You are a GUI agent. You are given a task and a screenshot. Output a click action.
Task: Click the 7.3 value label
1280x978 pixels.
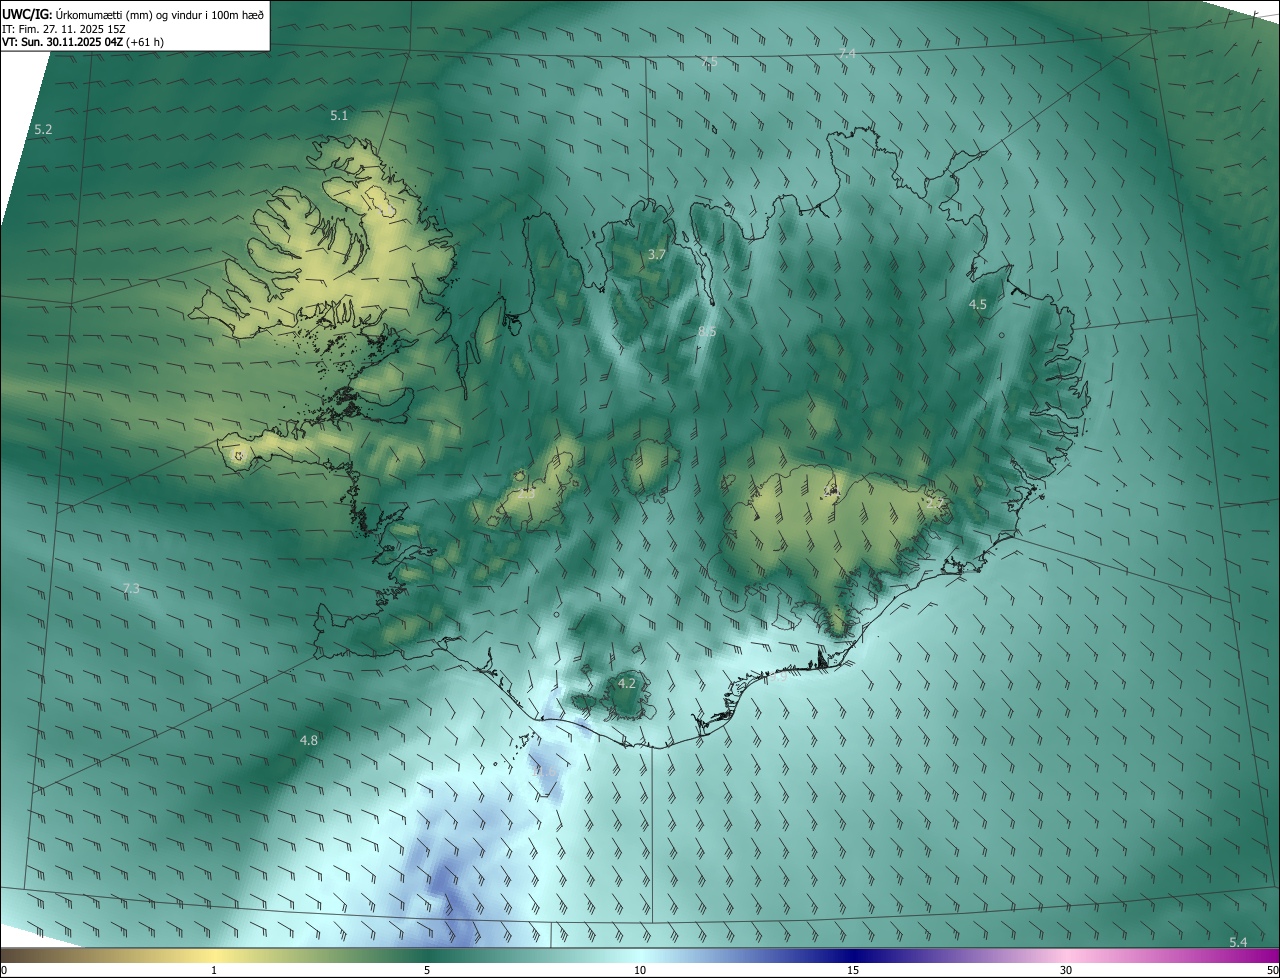[x=130, y=589]
